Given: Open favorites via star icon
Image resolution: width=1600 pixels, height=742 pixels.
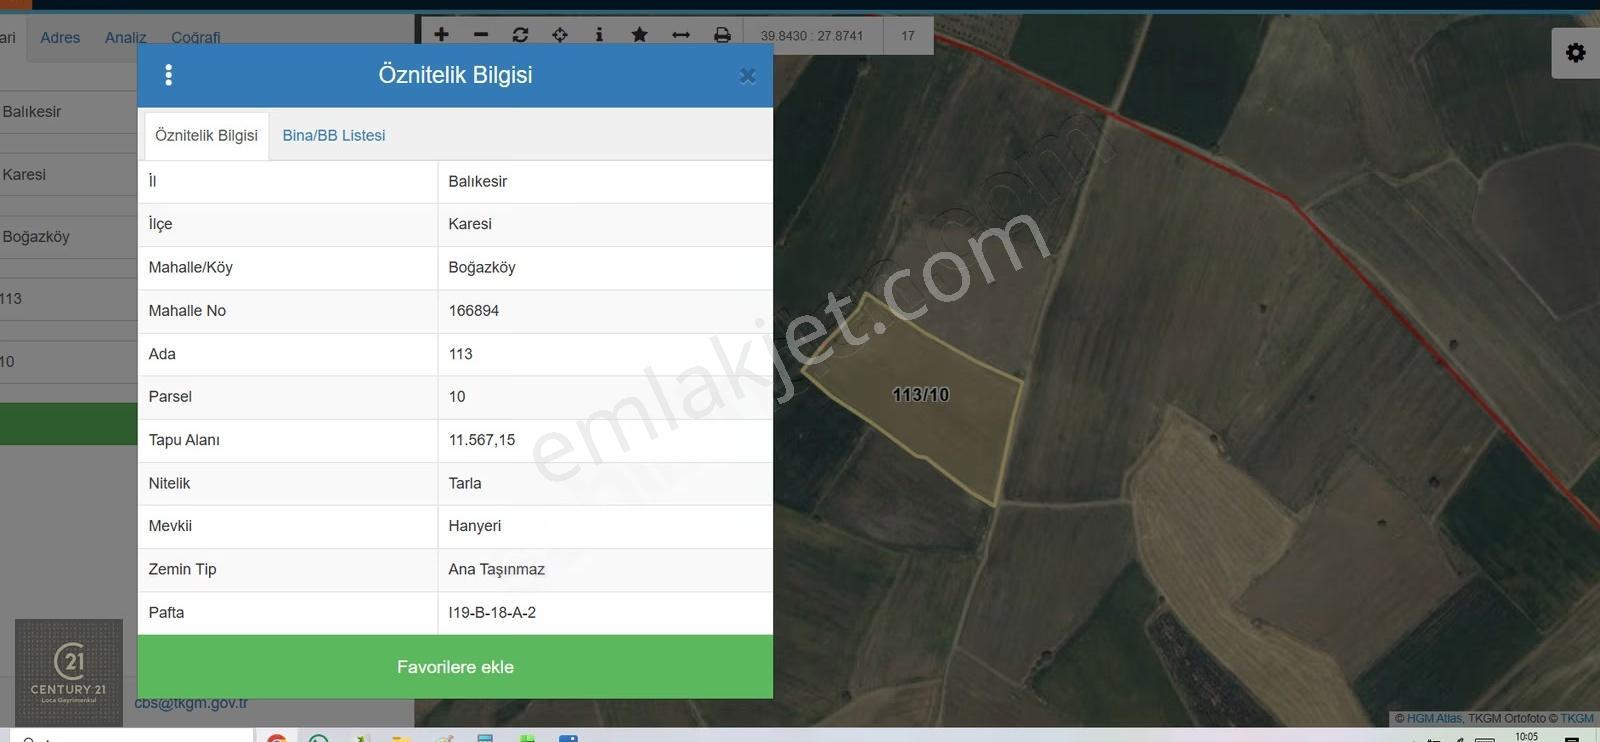Looking at the screenshot, I should pos(639,34).
